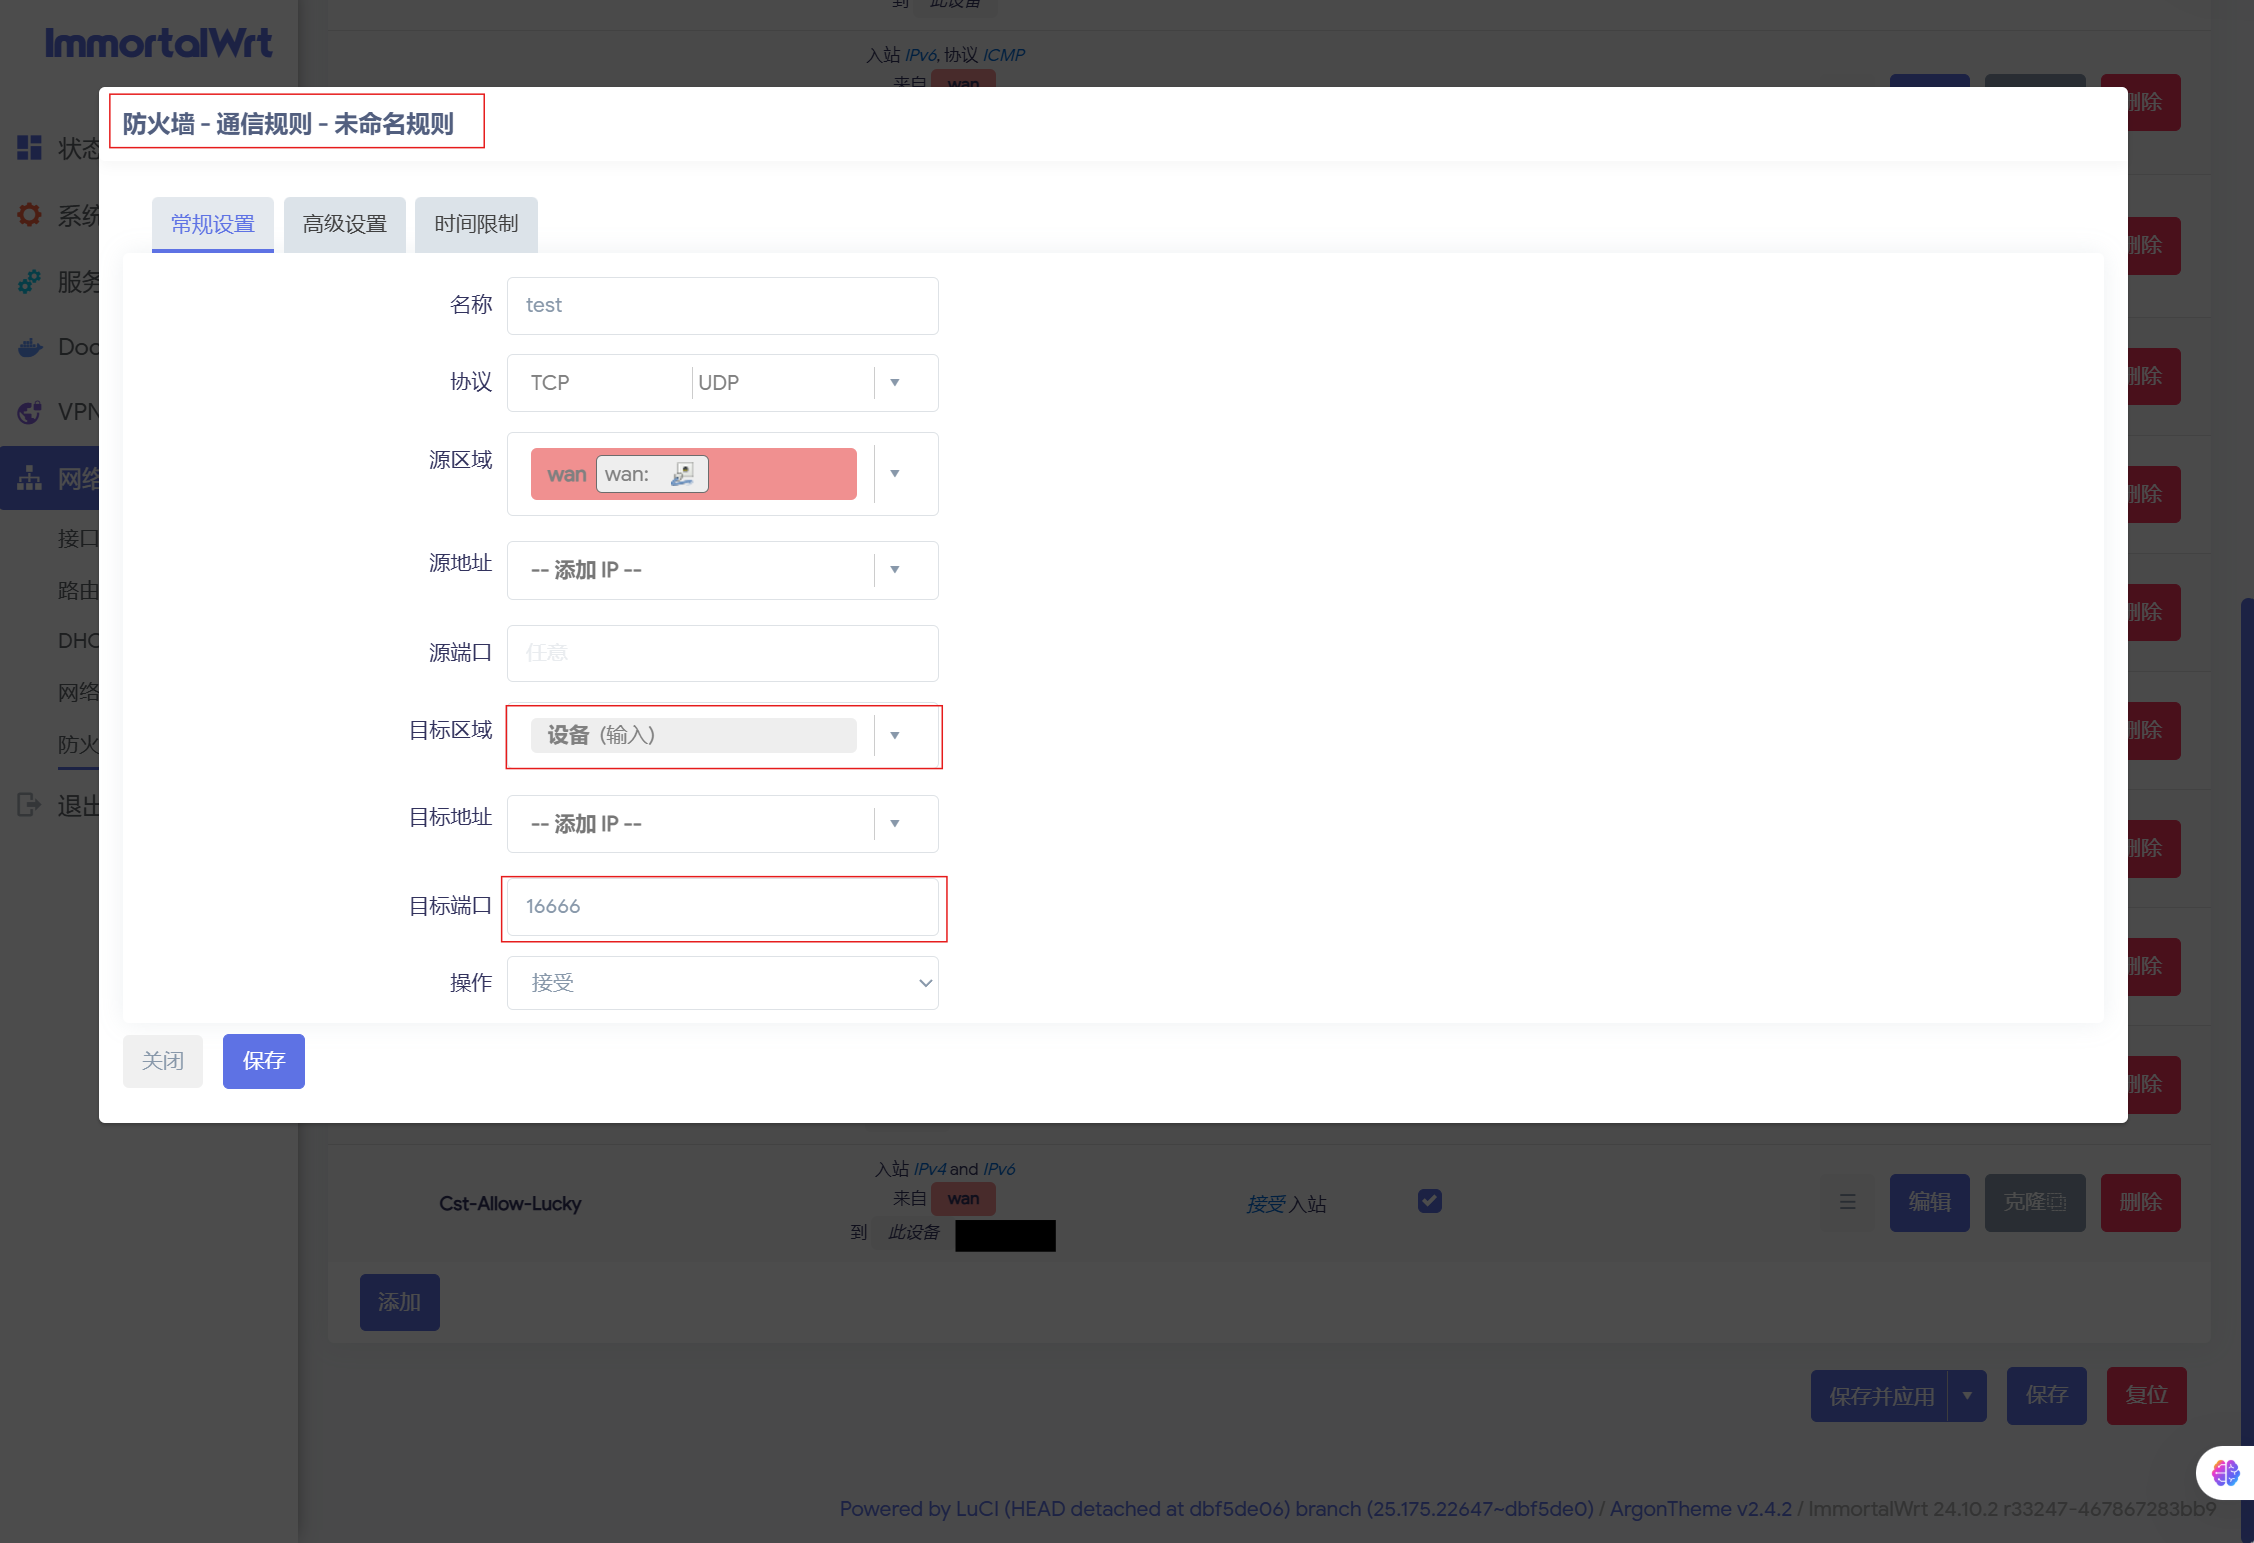This screenshot has height=1543, width=2254.
Task: Click the DHCP submenu item in sidebar
Action: tap(78, 641)
